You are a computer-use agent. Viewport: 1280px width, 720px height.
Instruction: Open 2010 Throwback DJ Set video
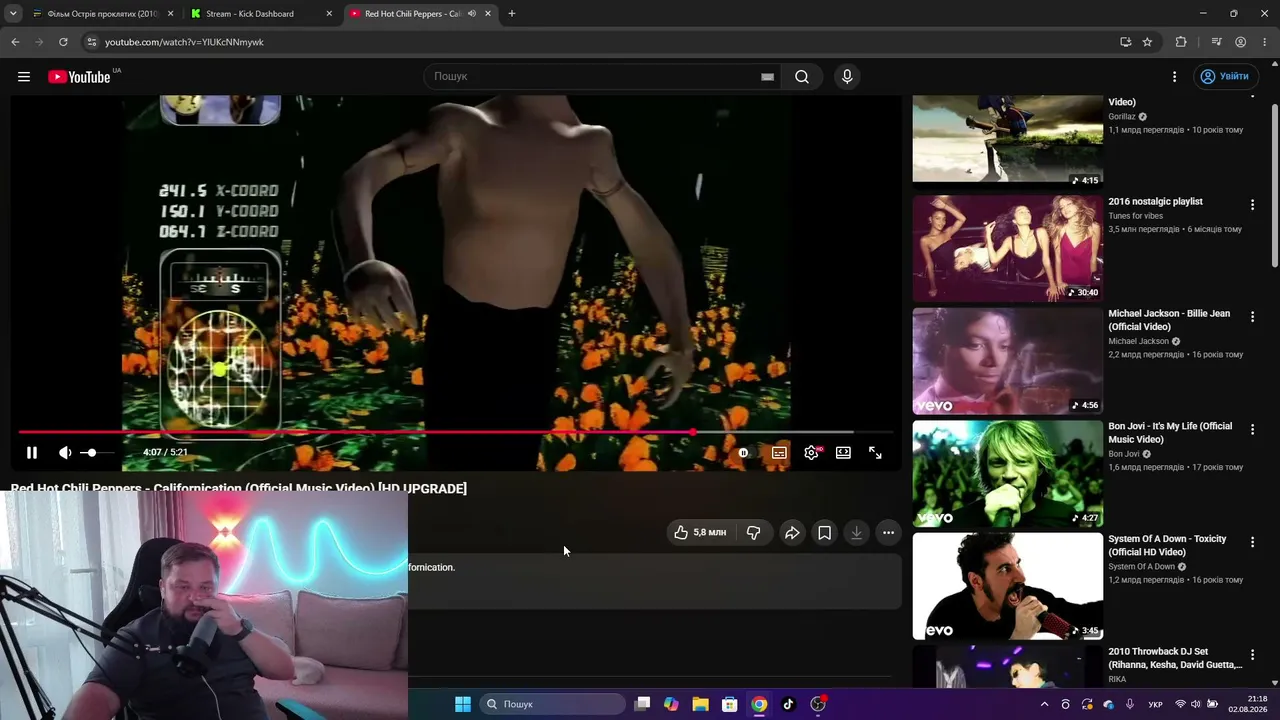pyautogui.click(x=1007, y=667)
